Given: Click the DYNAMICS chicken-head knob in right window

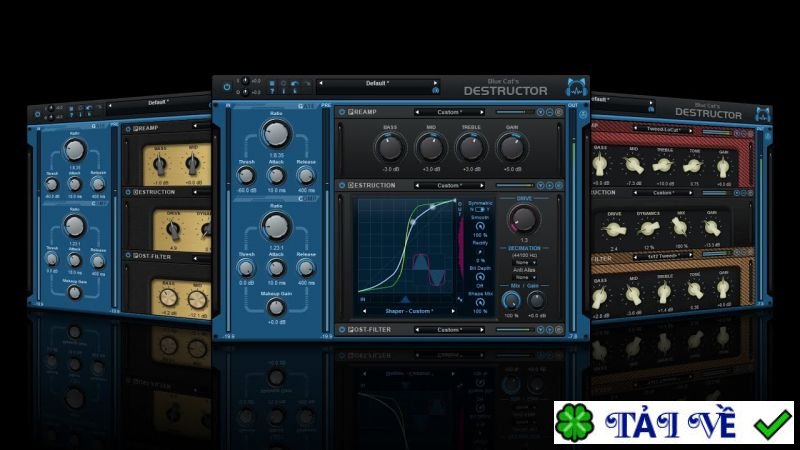Looking at the screenshot, I should pyautogui.click(x=648, y=229).
